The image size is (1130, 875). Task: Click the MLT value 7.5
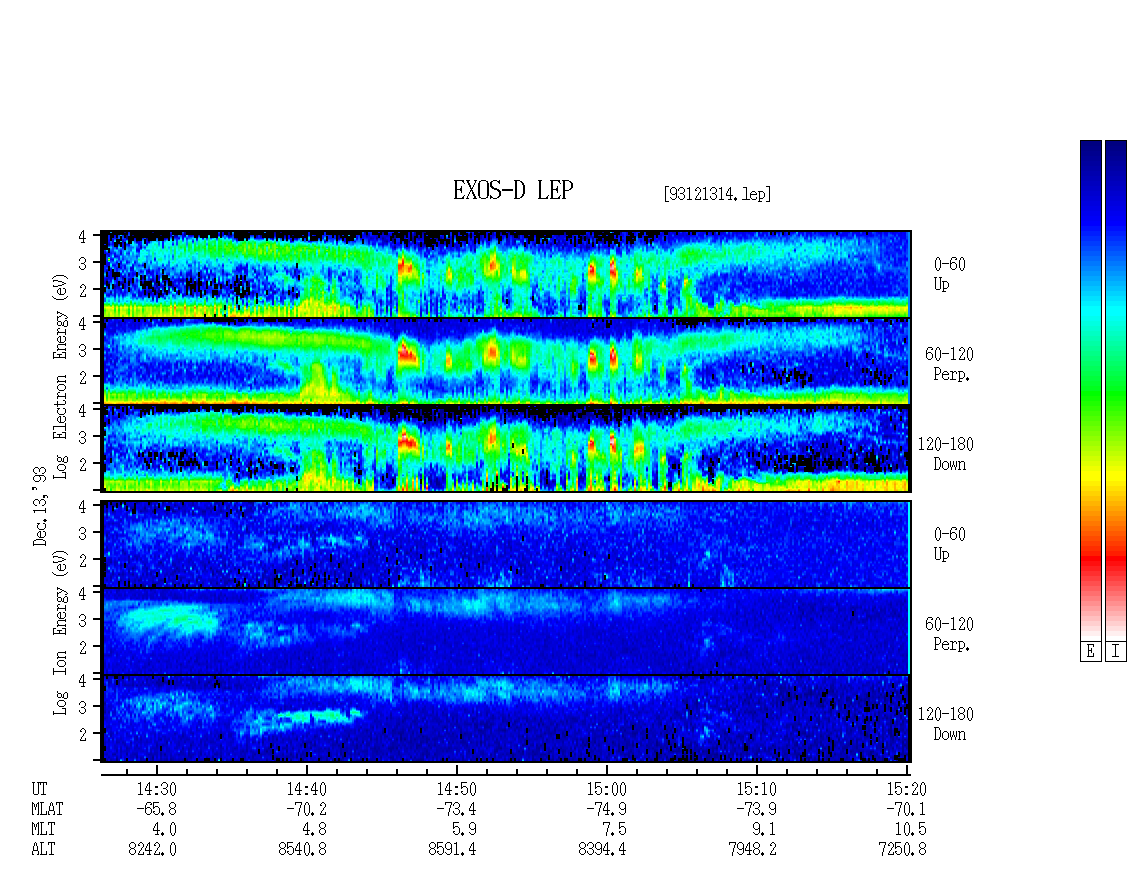point(614,830)
